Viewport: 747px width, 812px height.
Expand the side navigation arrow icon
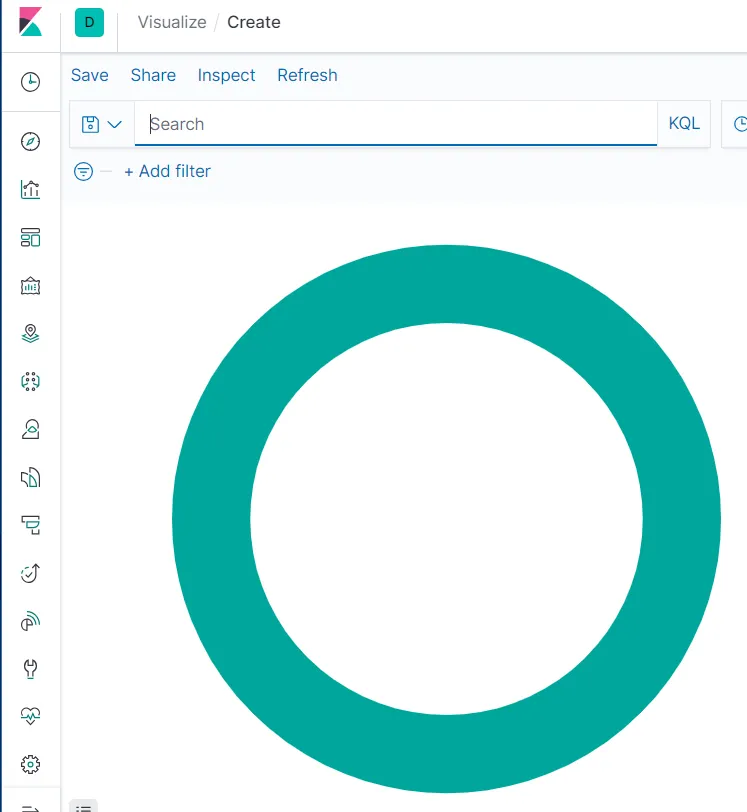pyautogui.click(x=31, y=808)
